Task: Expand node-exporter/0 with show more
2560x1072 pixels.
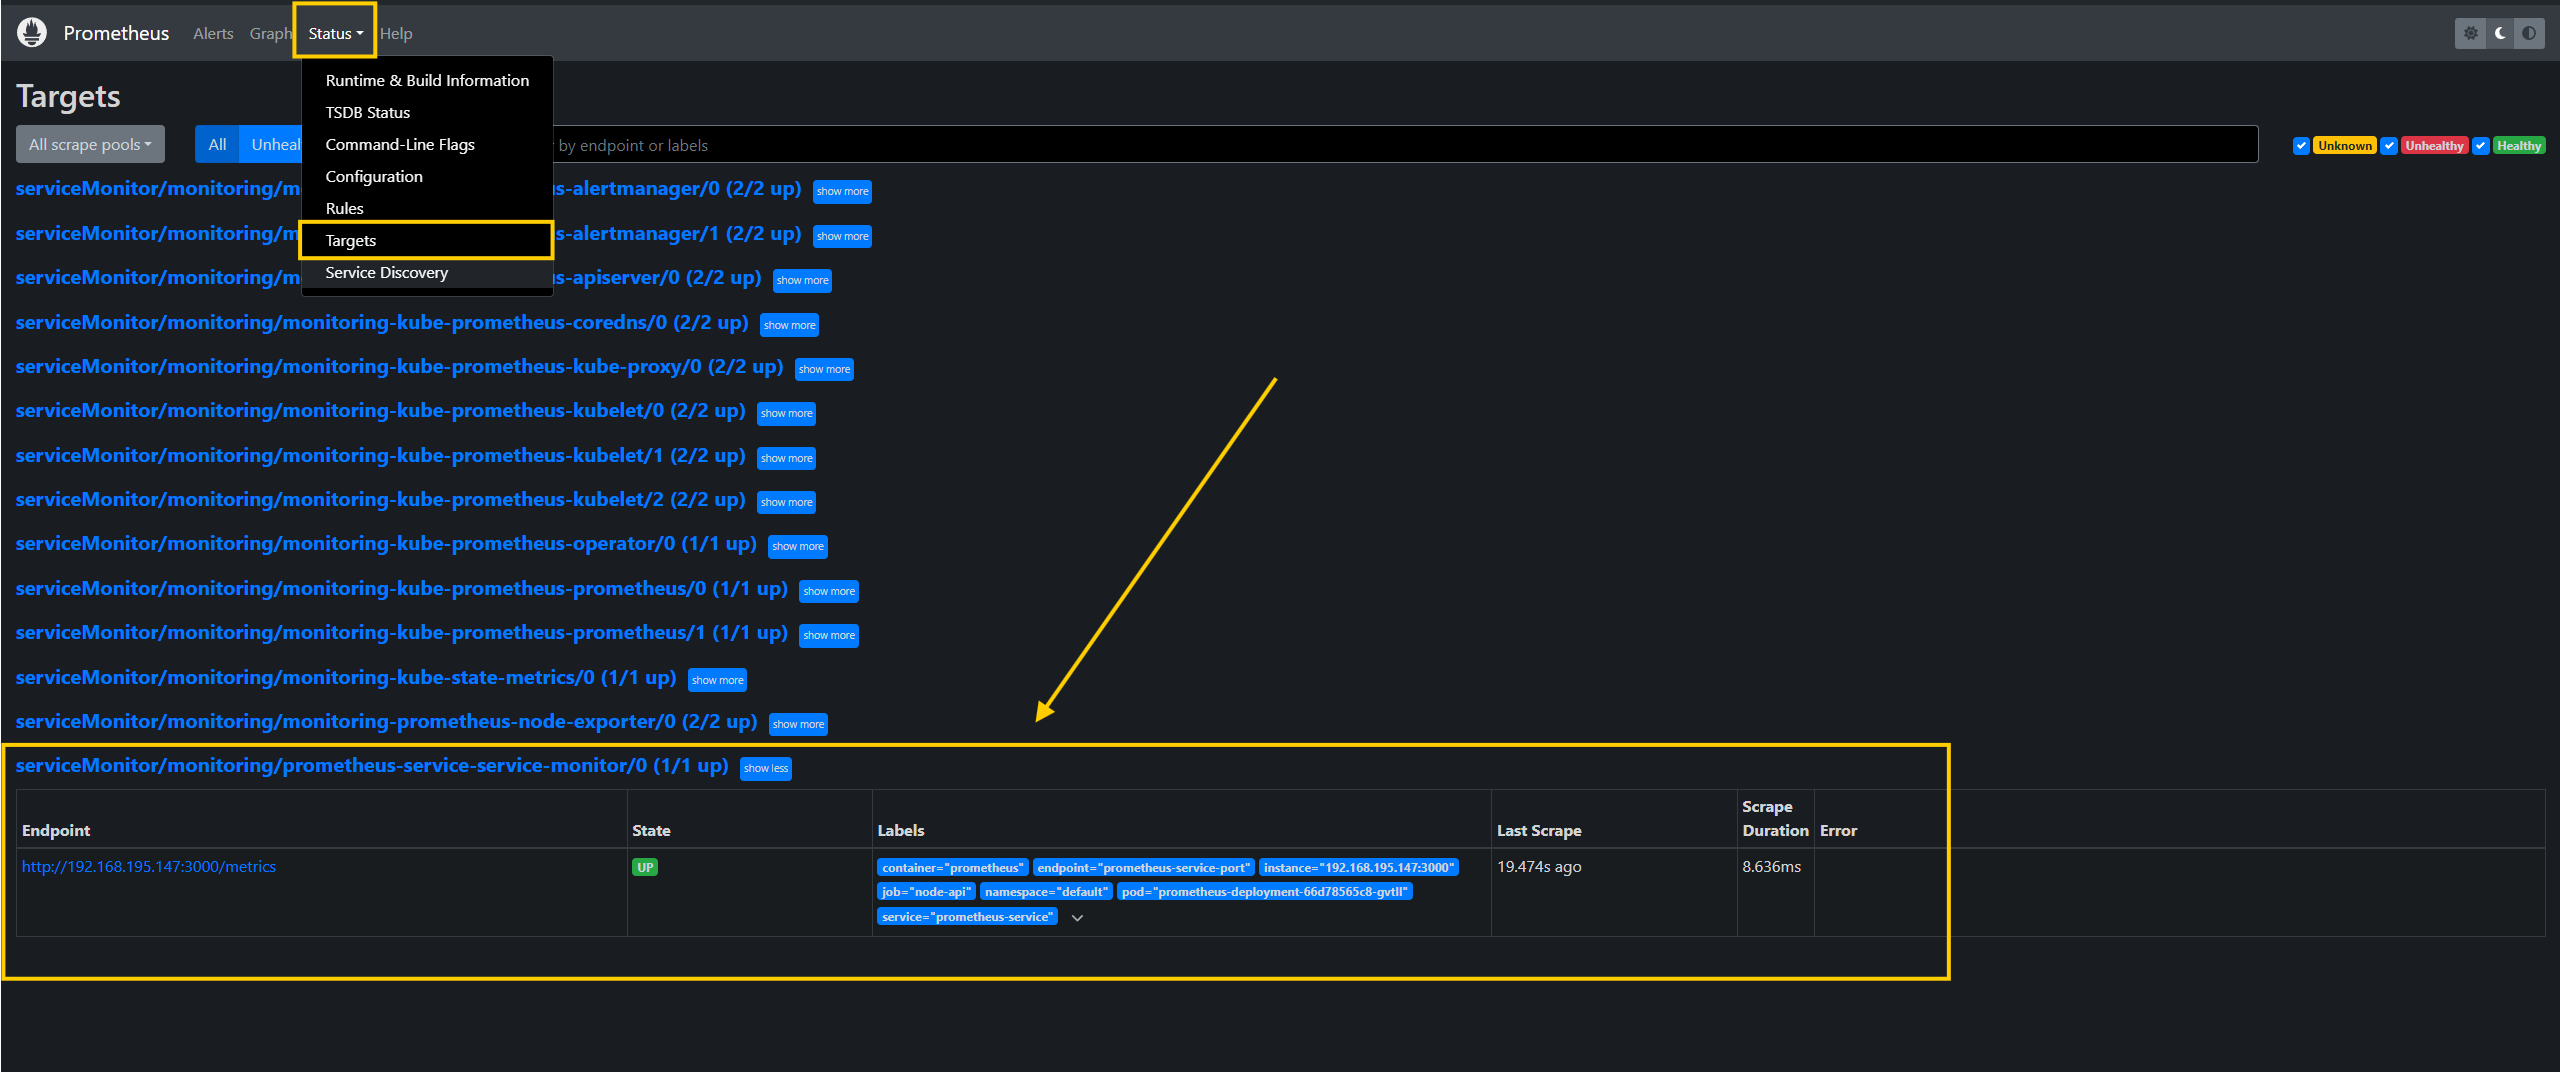Action: tap(798, 724)
